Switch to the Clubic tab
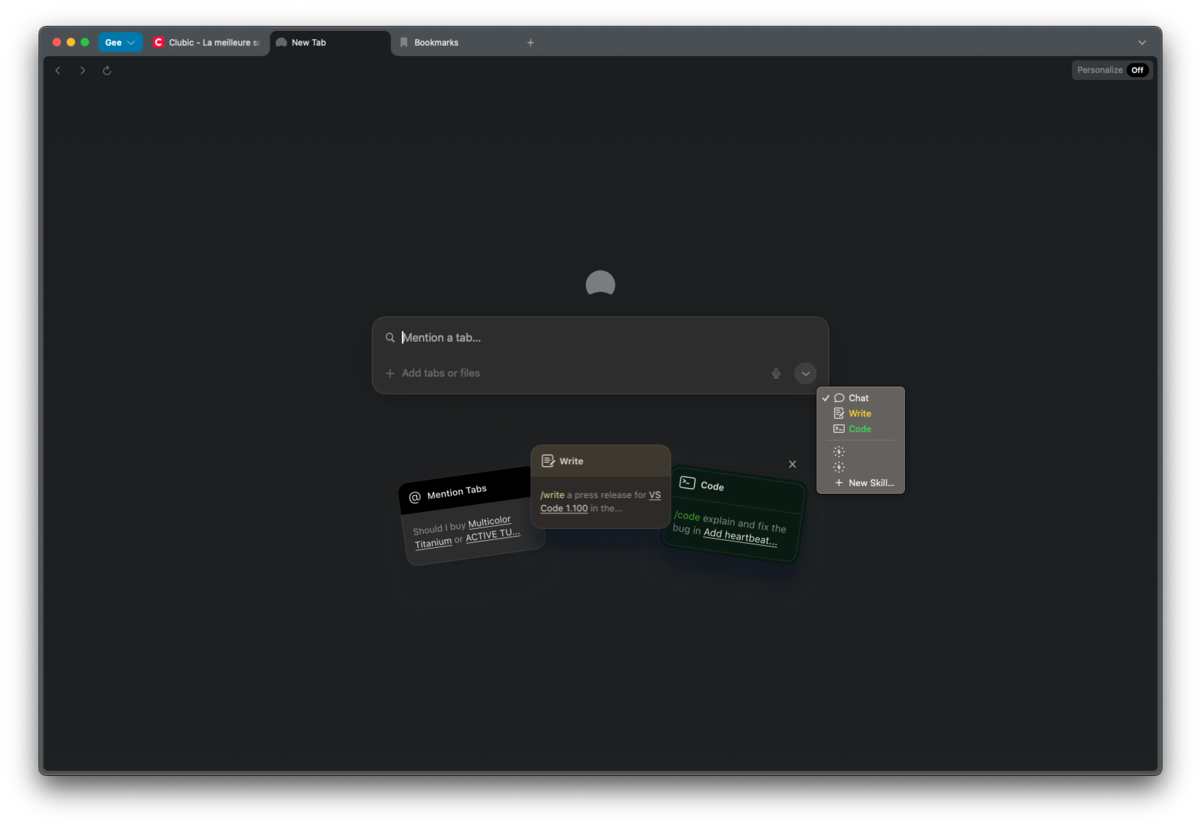This screenshot has width=1200, height=827. (207, 43)
